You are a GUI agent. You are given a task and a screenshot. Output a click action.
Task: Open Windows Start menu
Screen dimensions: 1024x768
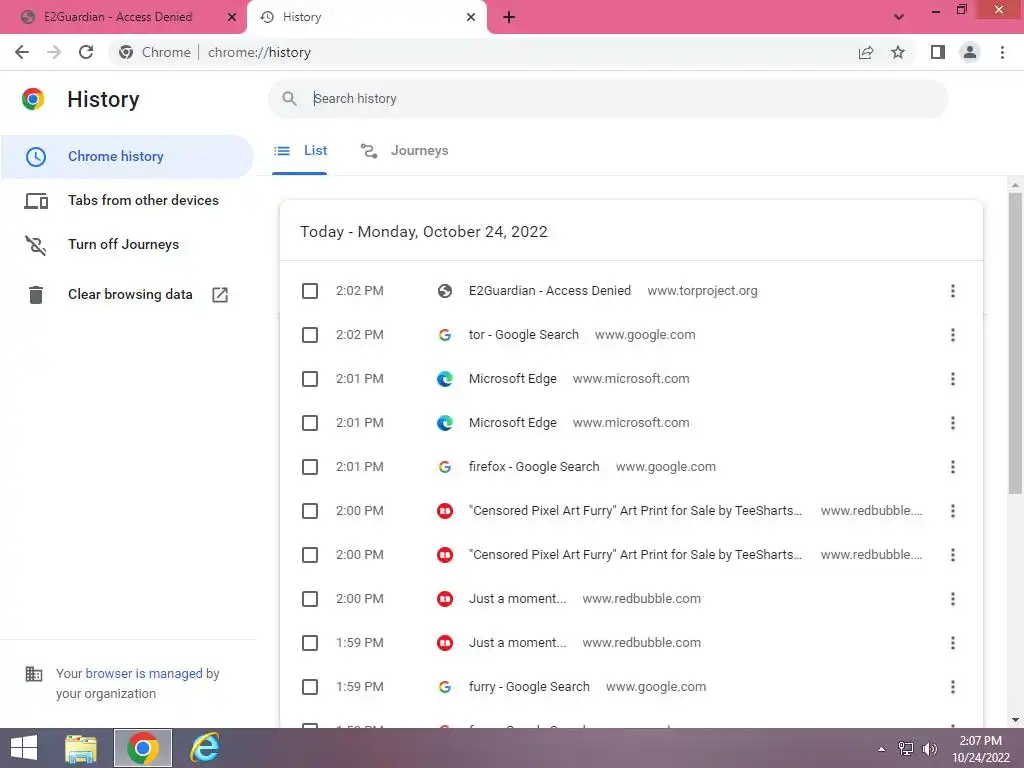coord(24,748)
